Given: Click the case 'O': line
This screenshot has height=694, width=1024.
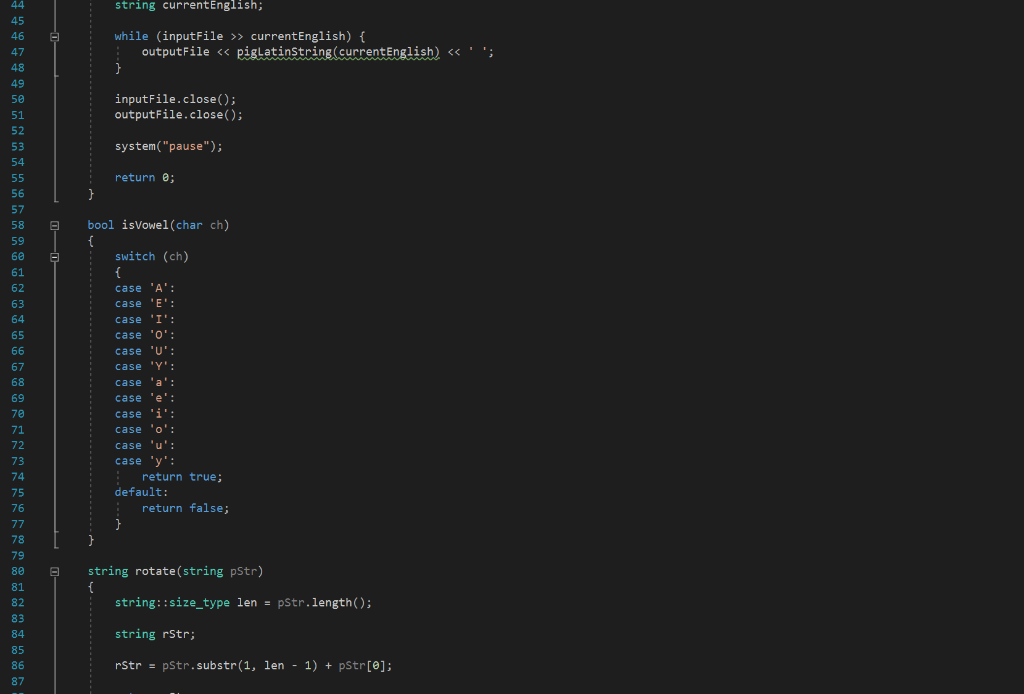Looking at the screenshot, I should 144,335.
